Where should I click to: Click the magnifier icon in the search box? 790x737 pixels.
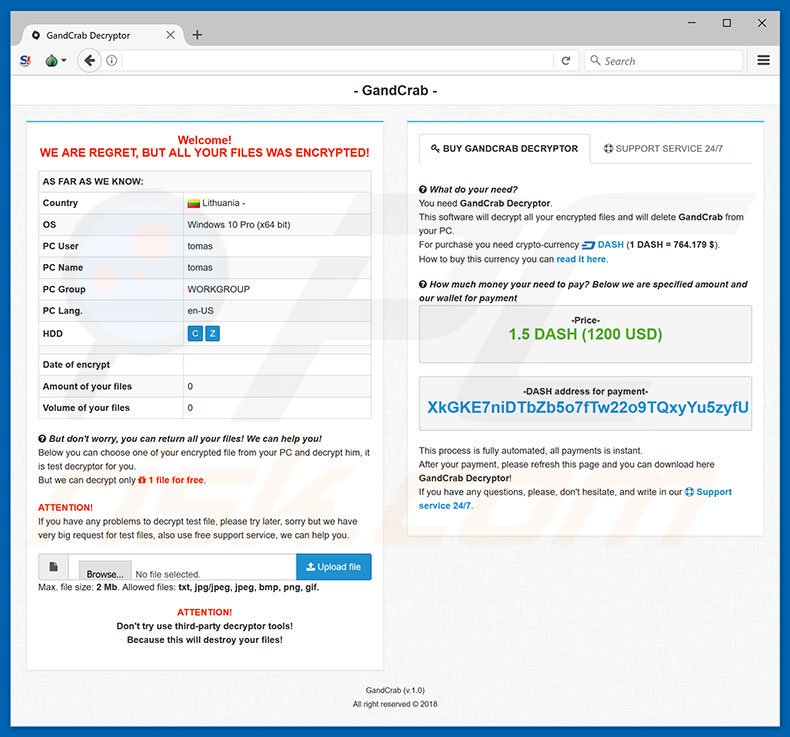click(x=595, y=61)
